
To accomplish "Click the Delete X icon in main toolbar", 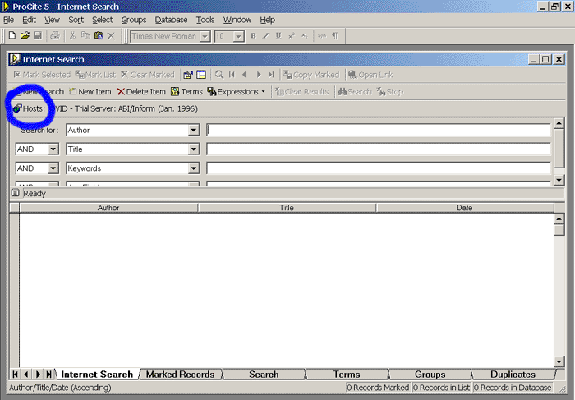I will tap(111, 36).
